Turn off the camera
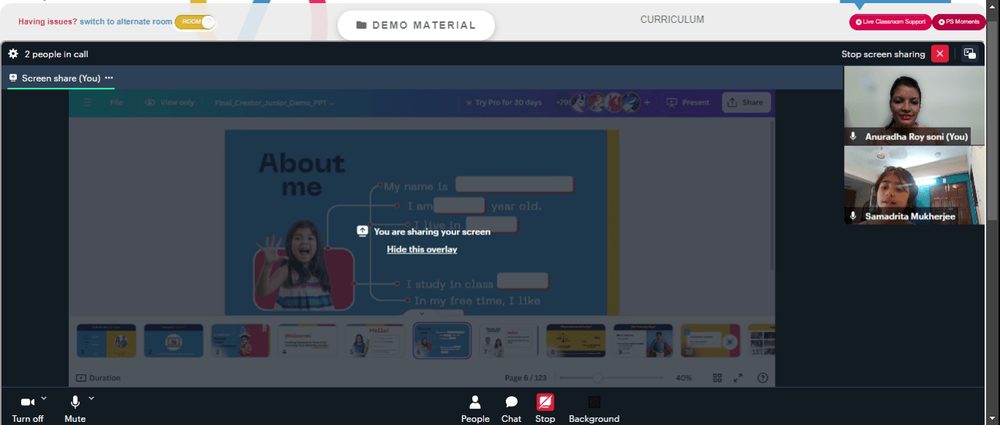The image size is (1000, 425). tap(27, 409)
